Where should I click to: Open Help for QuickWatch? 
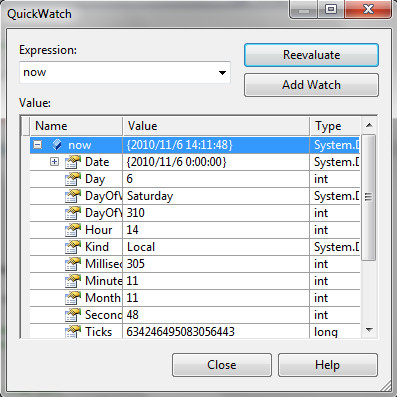coord(328,365)
